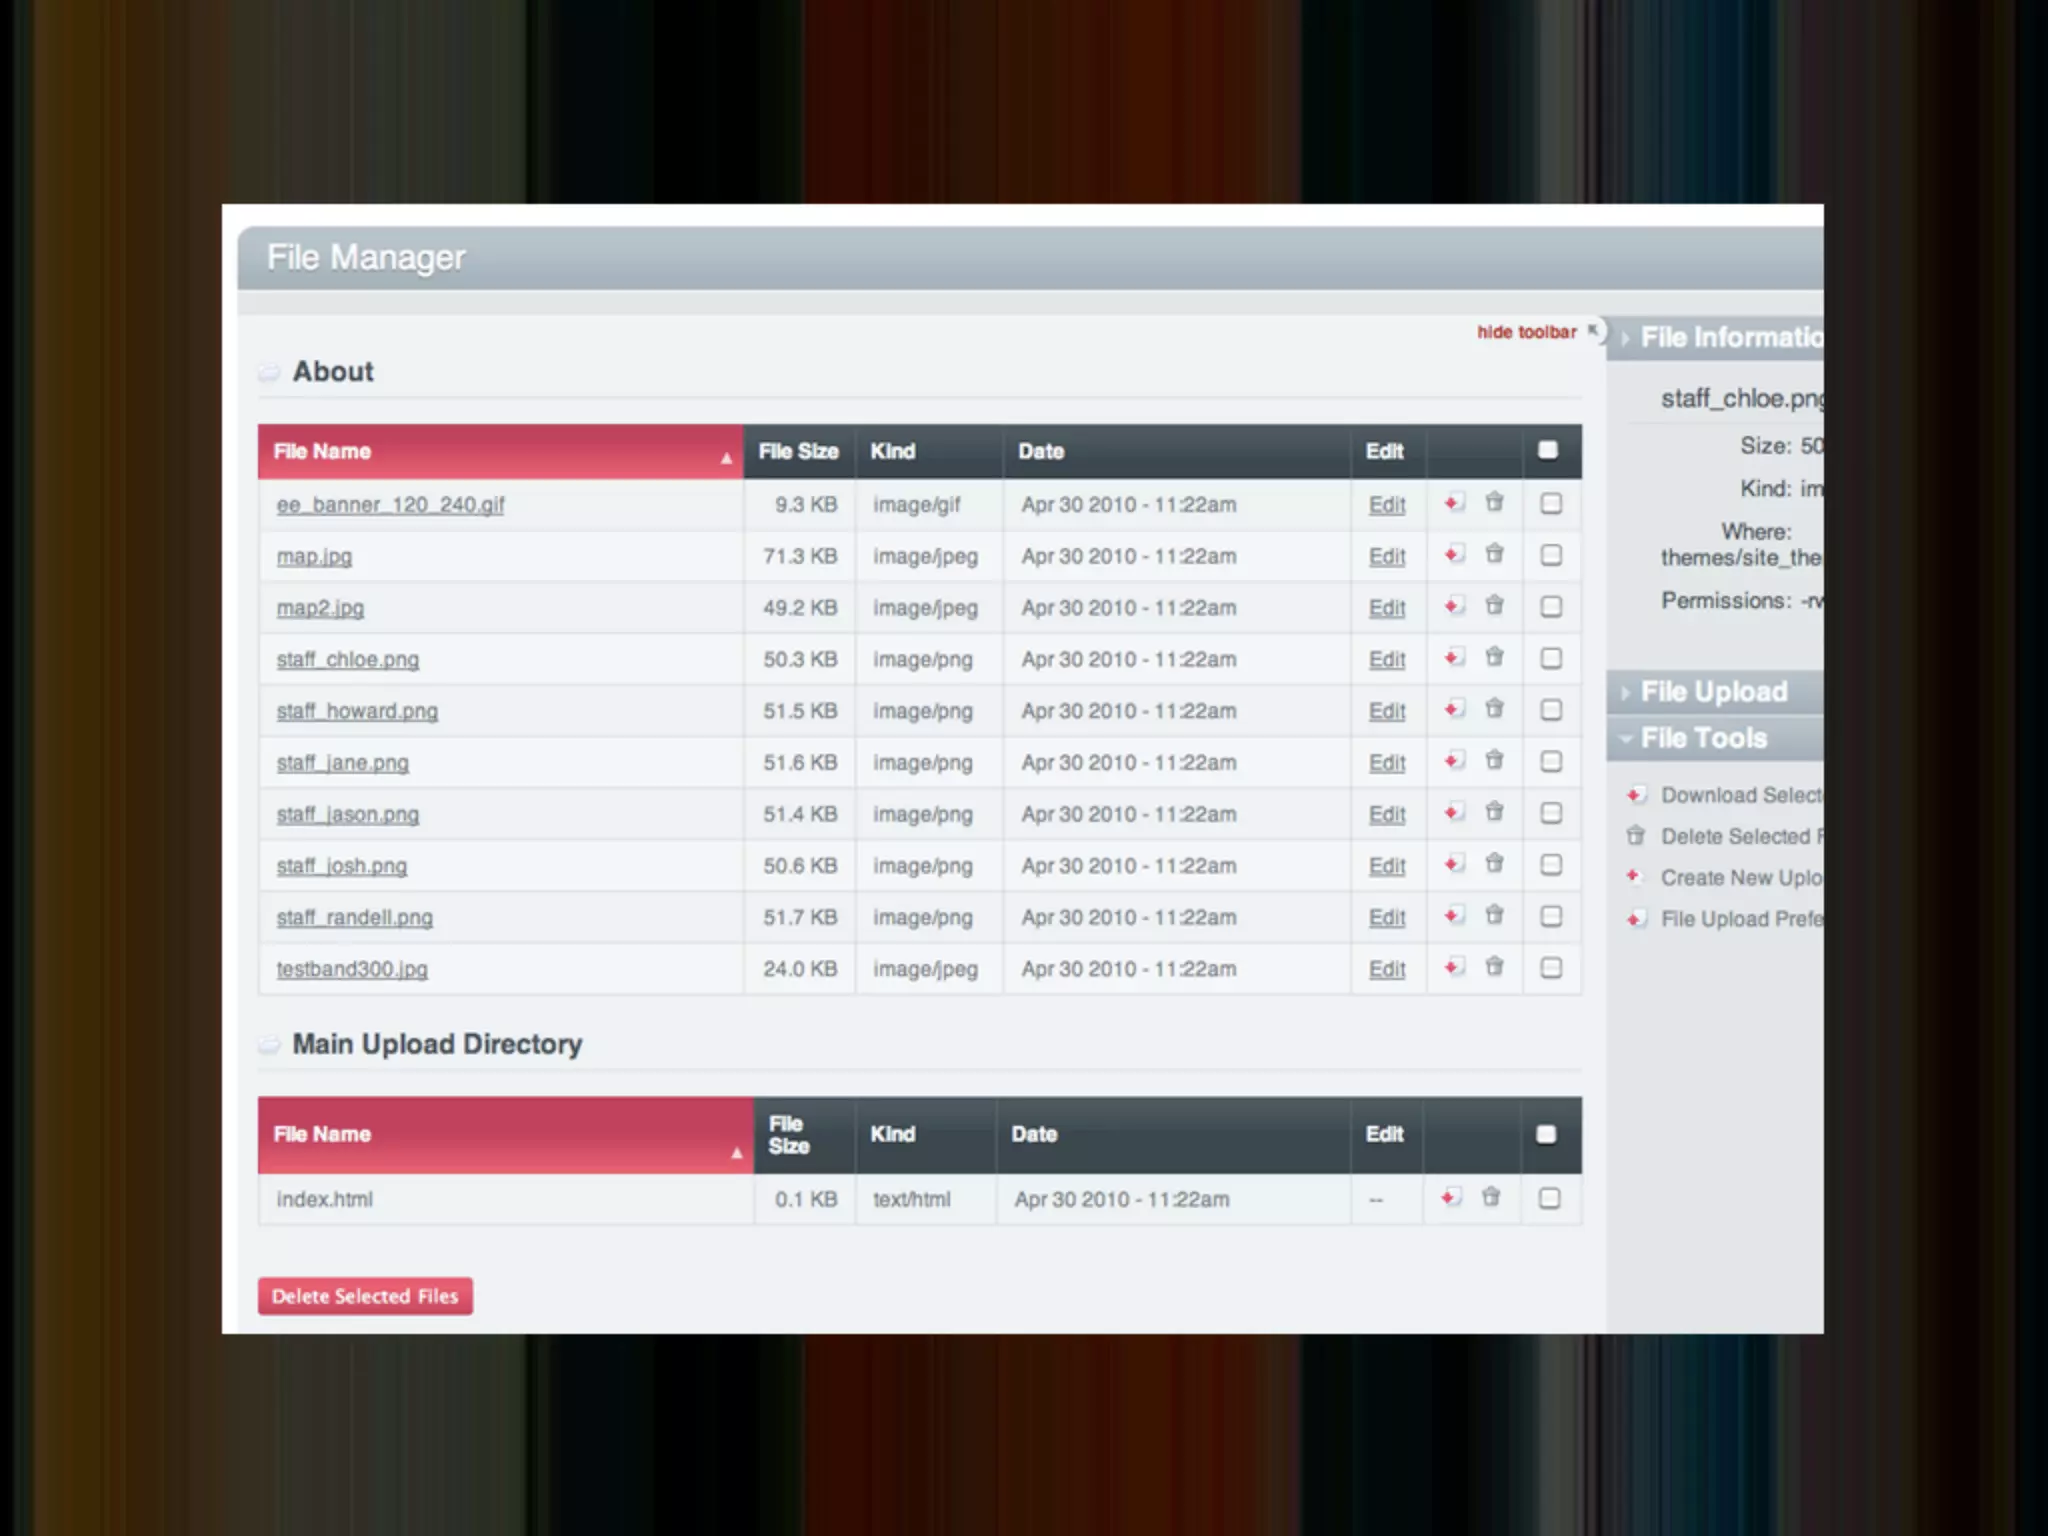
Task: Click trash icon for ee_banner_120_240.gif row
Action: [1494, 502]
